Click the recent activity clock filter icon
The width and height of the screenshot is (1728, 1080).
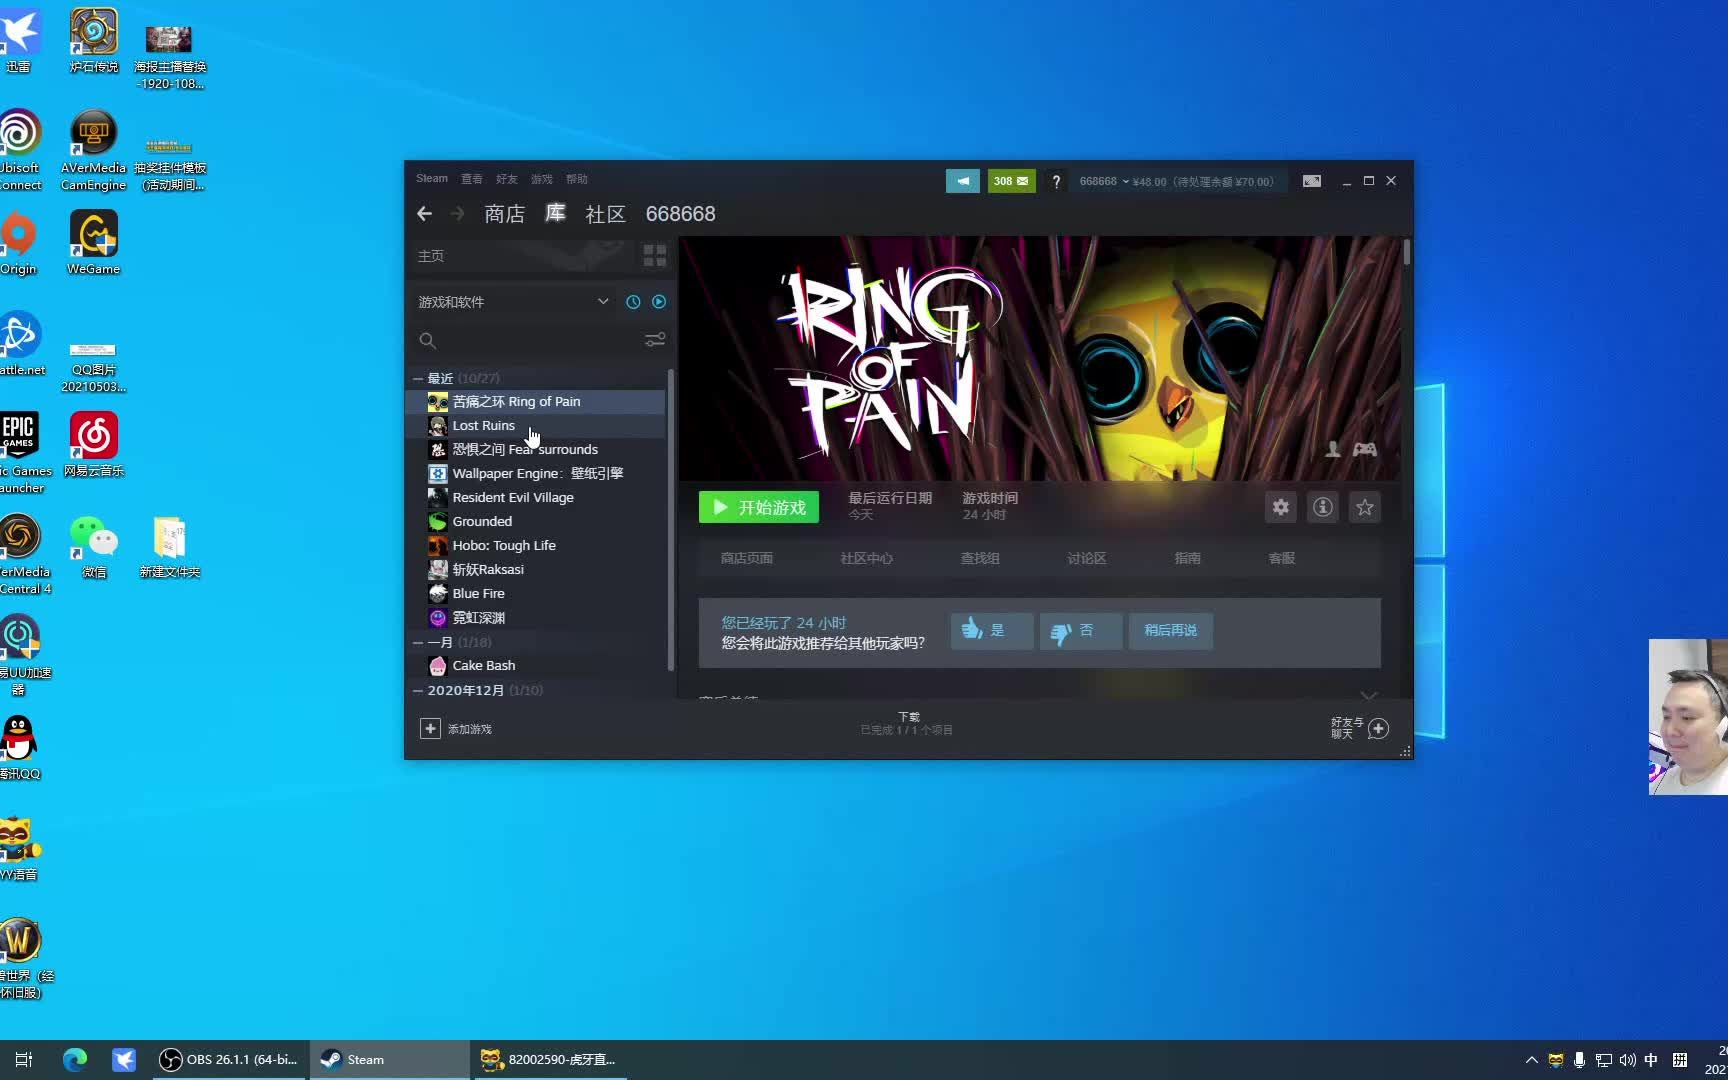pyautogui.click(x=633, y=302)
